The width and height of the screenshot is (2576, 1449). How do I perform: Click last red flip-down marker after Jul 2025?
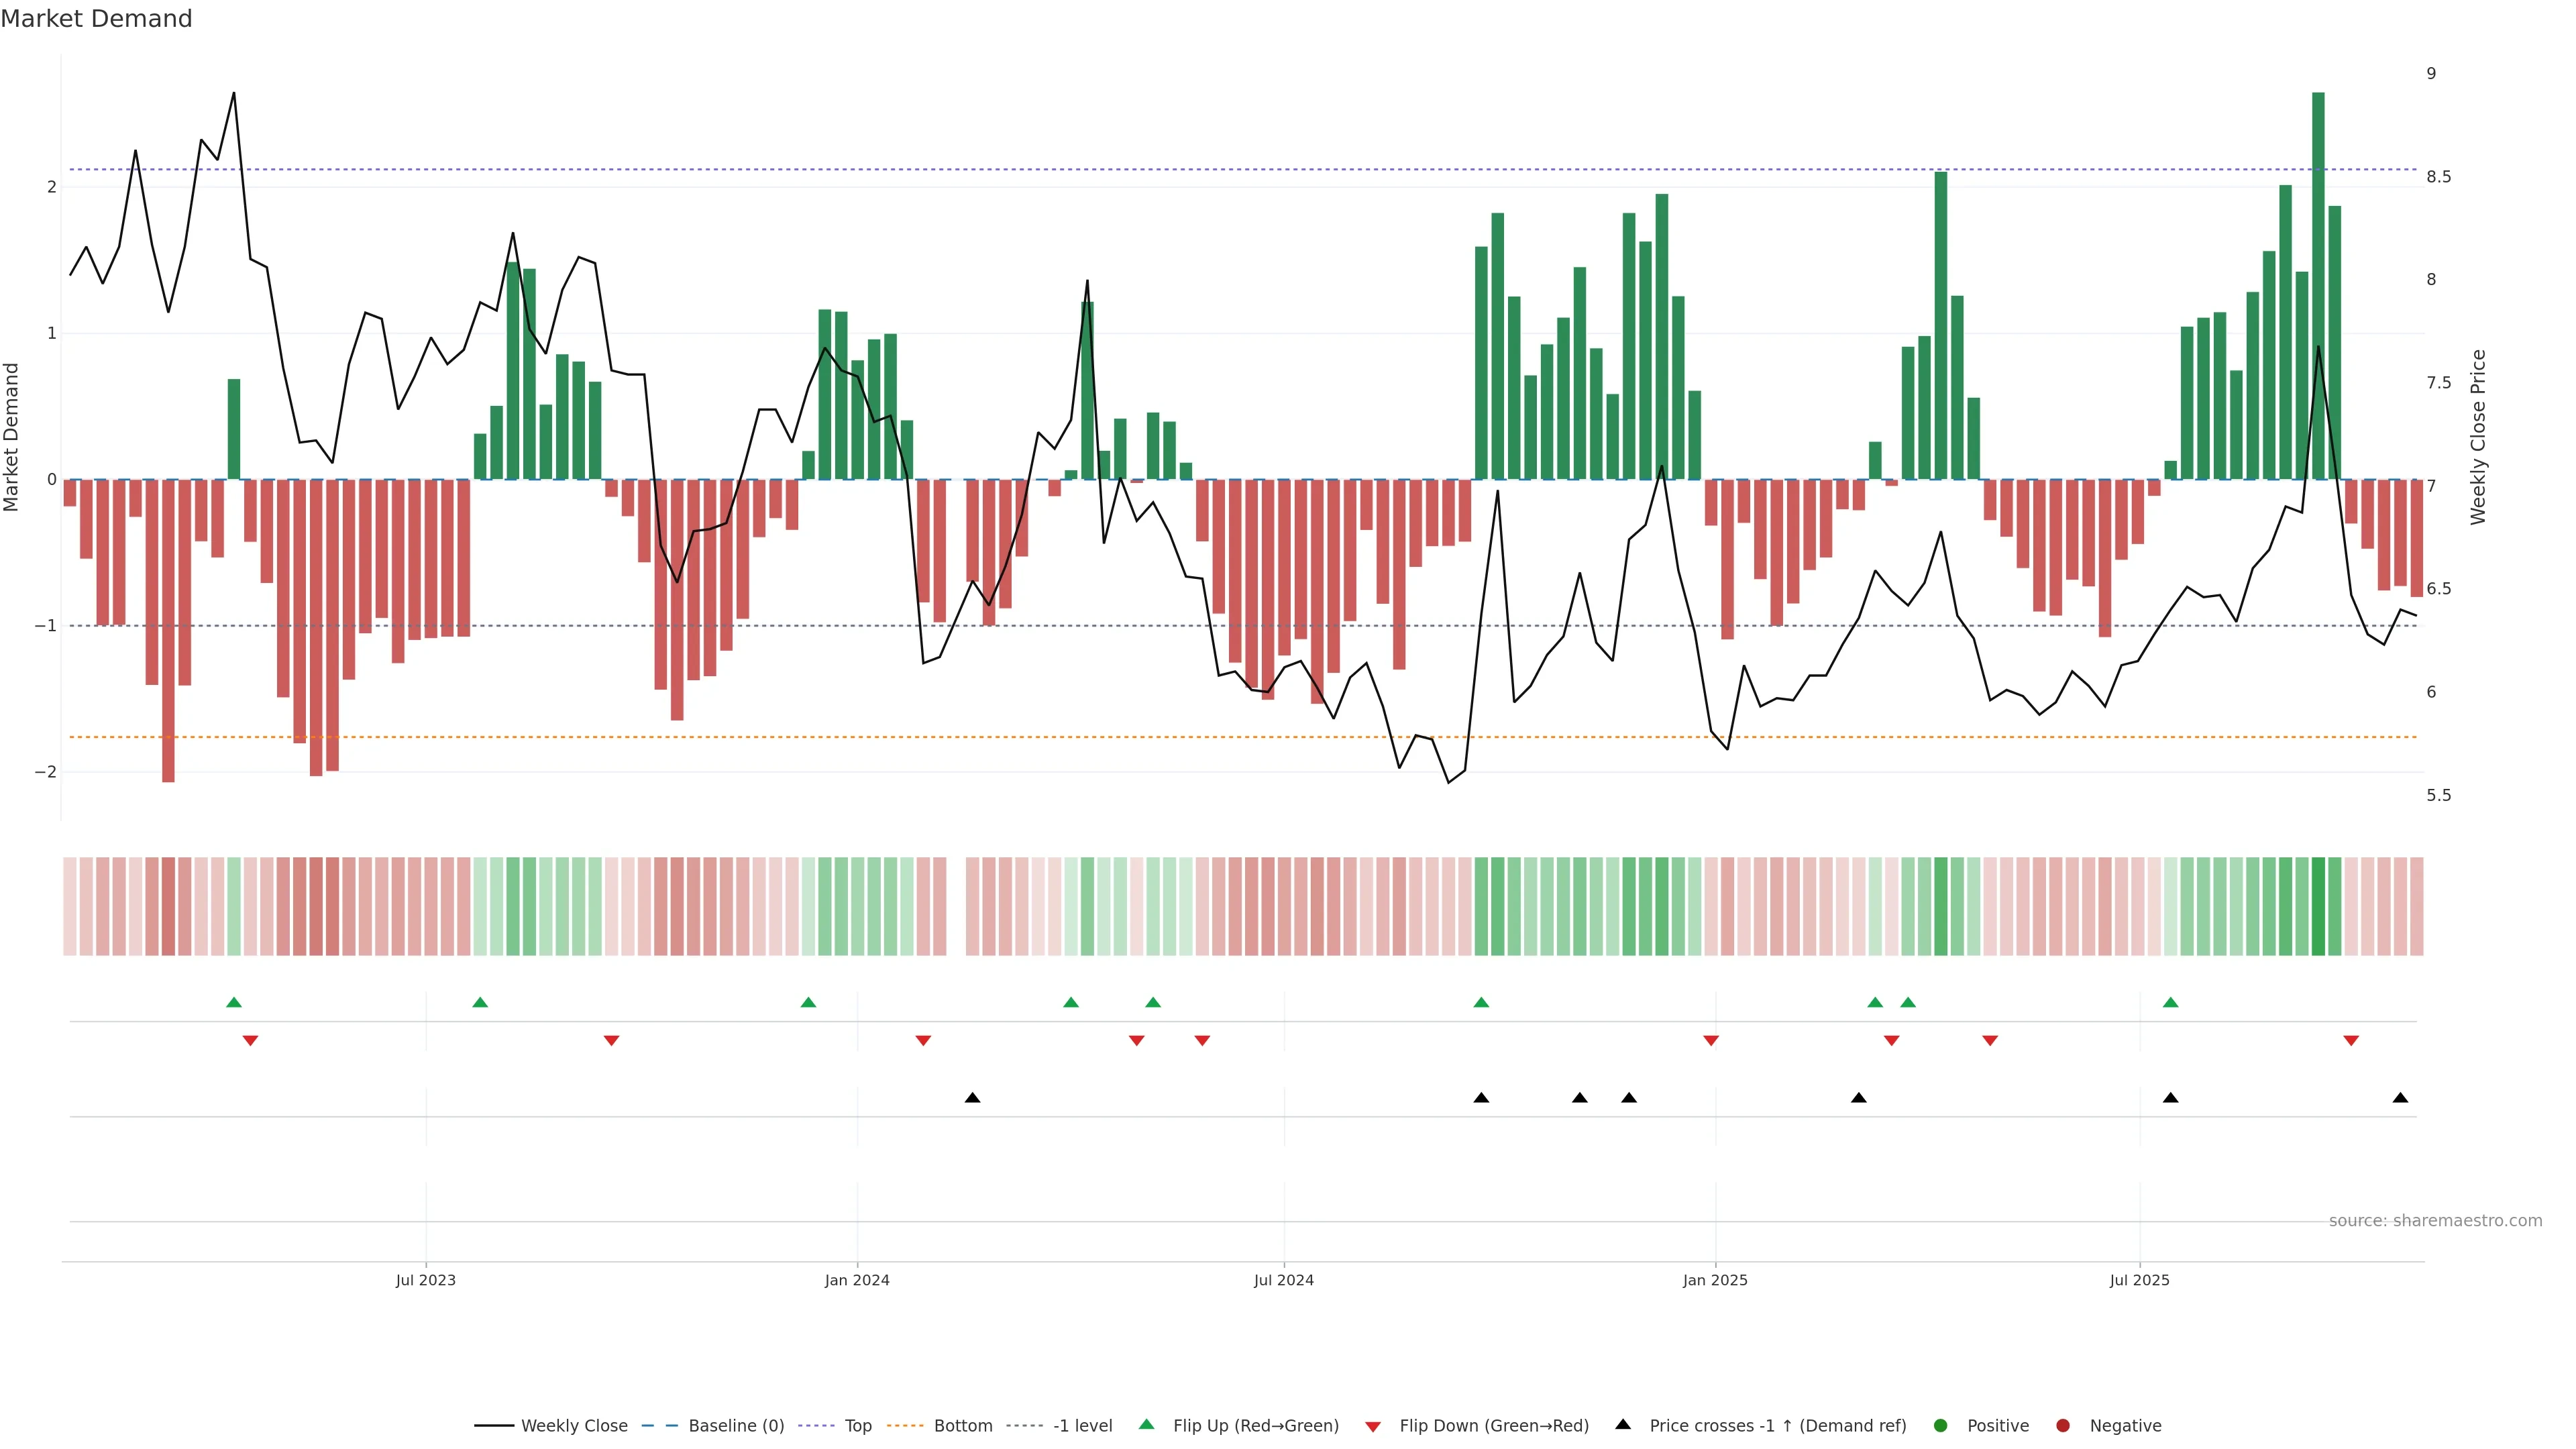[x=2351, y=1041]
